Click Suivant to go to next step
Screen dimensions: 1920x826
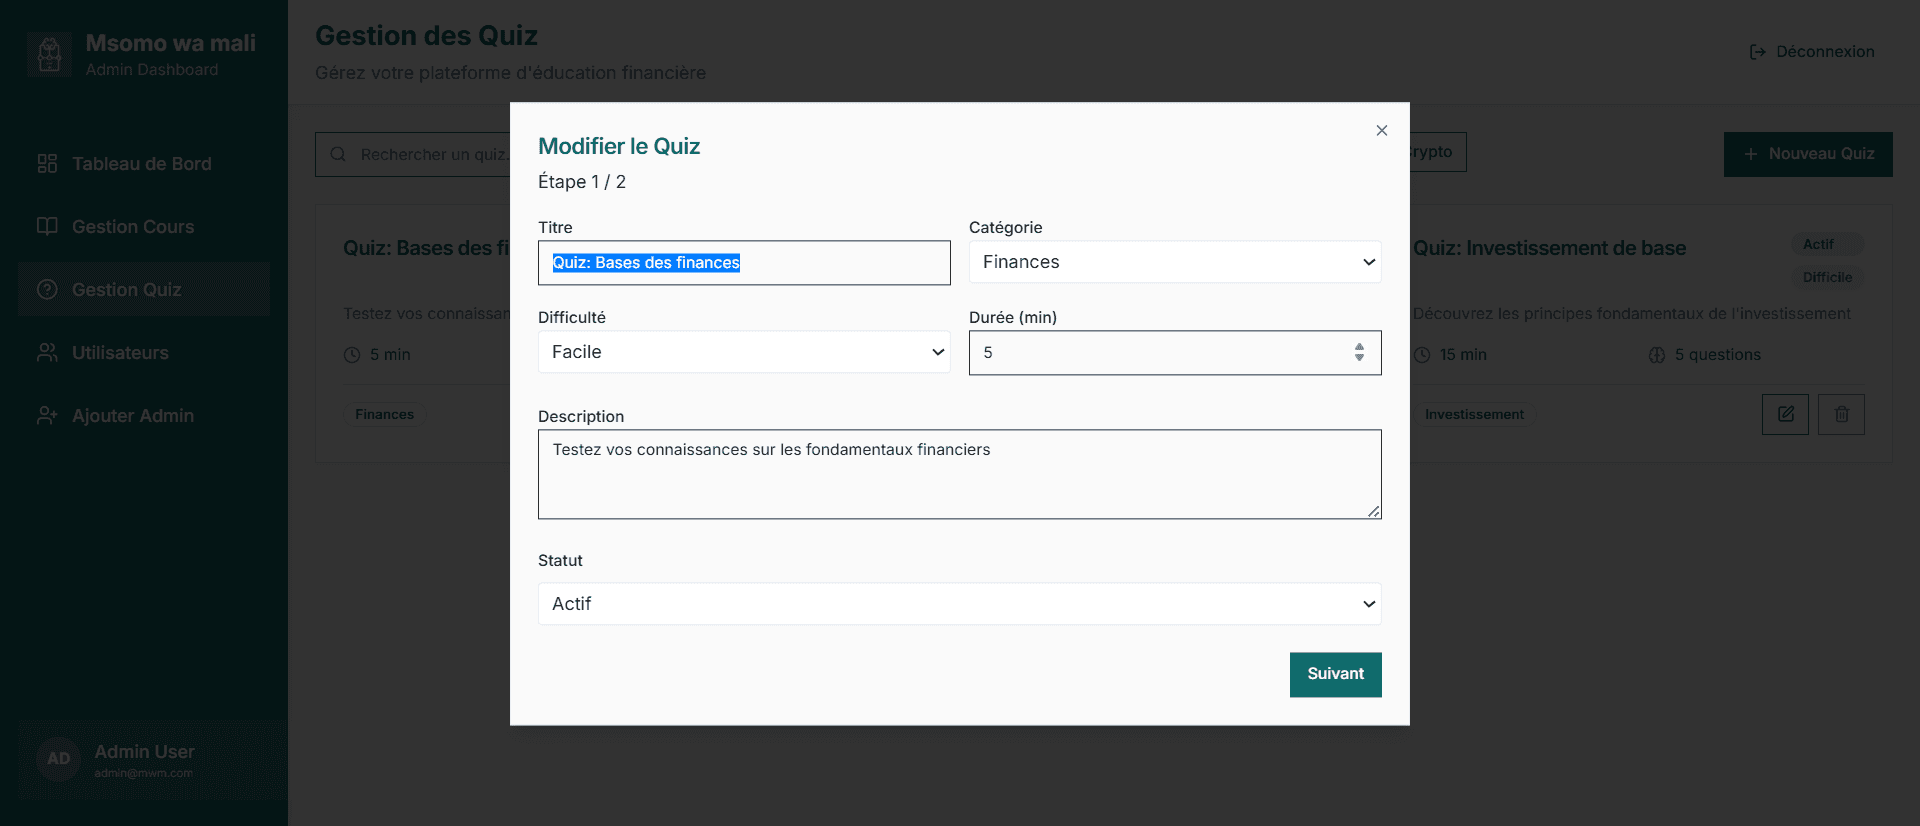(1335, 674)
